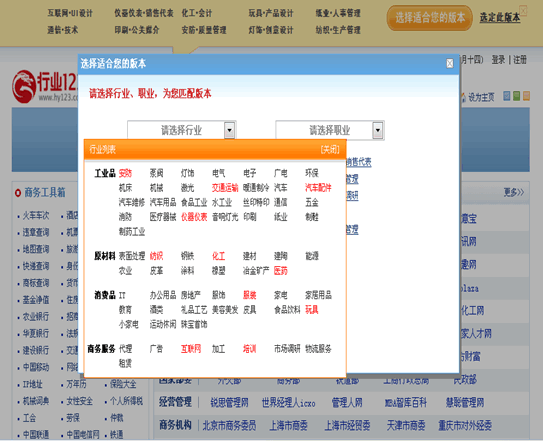
Task: Choose 冶金矿产 under 原材料
Action: pyautogui.click(x=256, y=271)
